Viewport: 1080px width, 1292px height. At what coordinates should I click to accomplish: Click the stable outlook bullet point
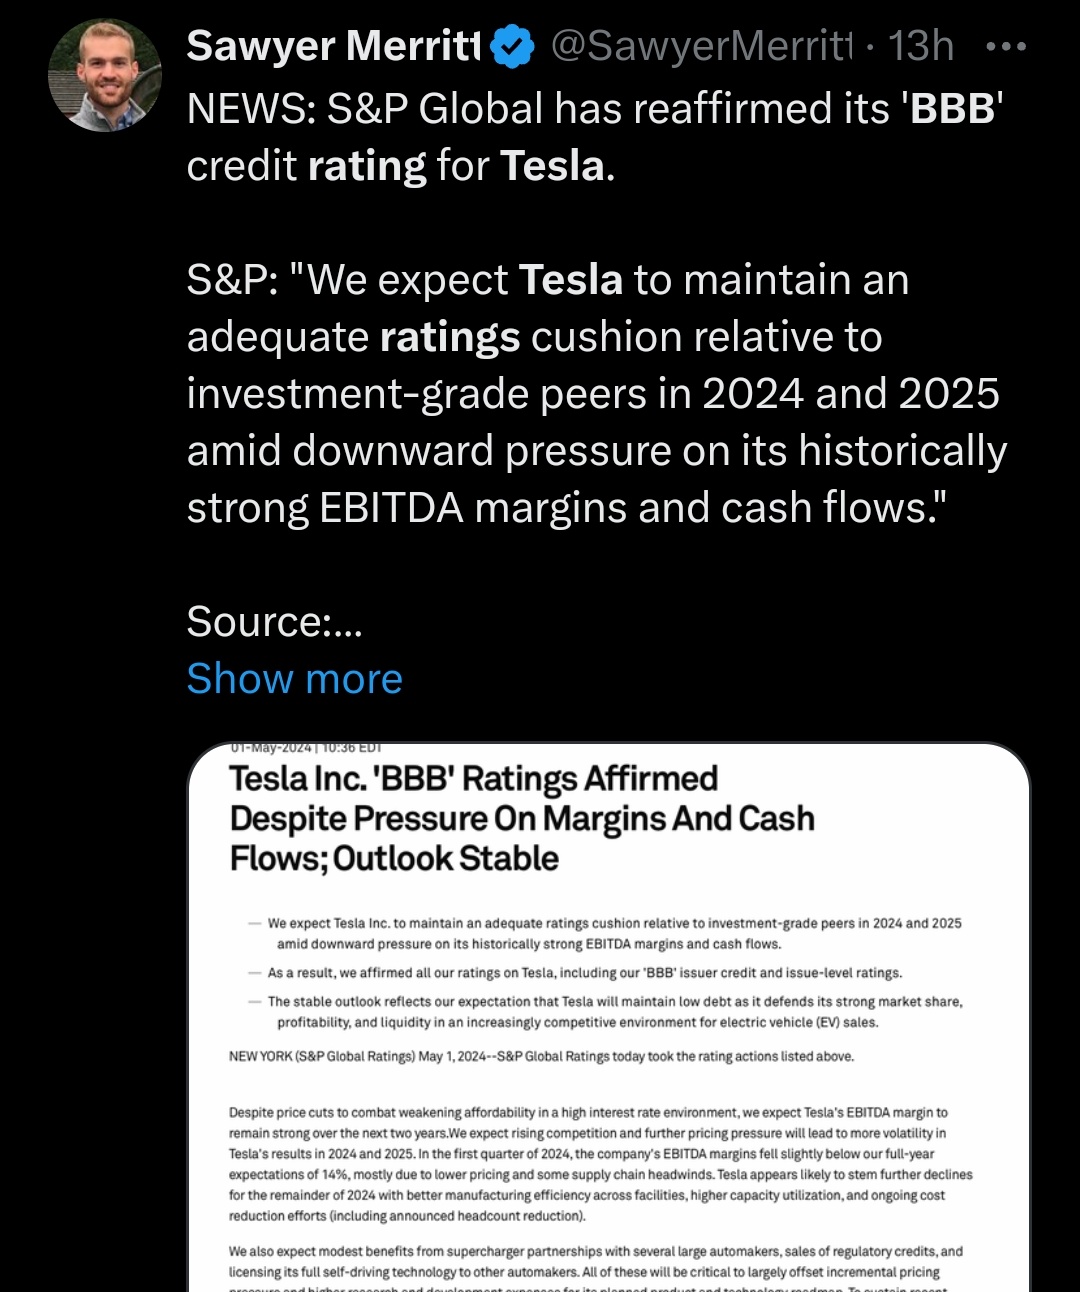[614, 1011]
